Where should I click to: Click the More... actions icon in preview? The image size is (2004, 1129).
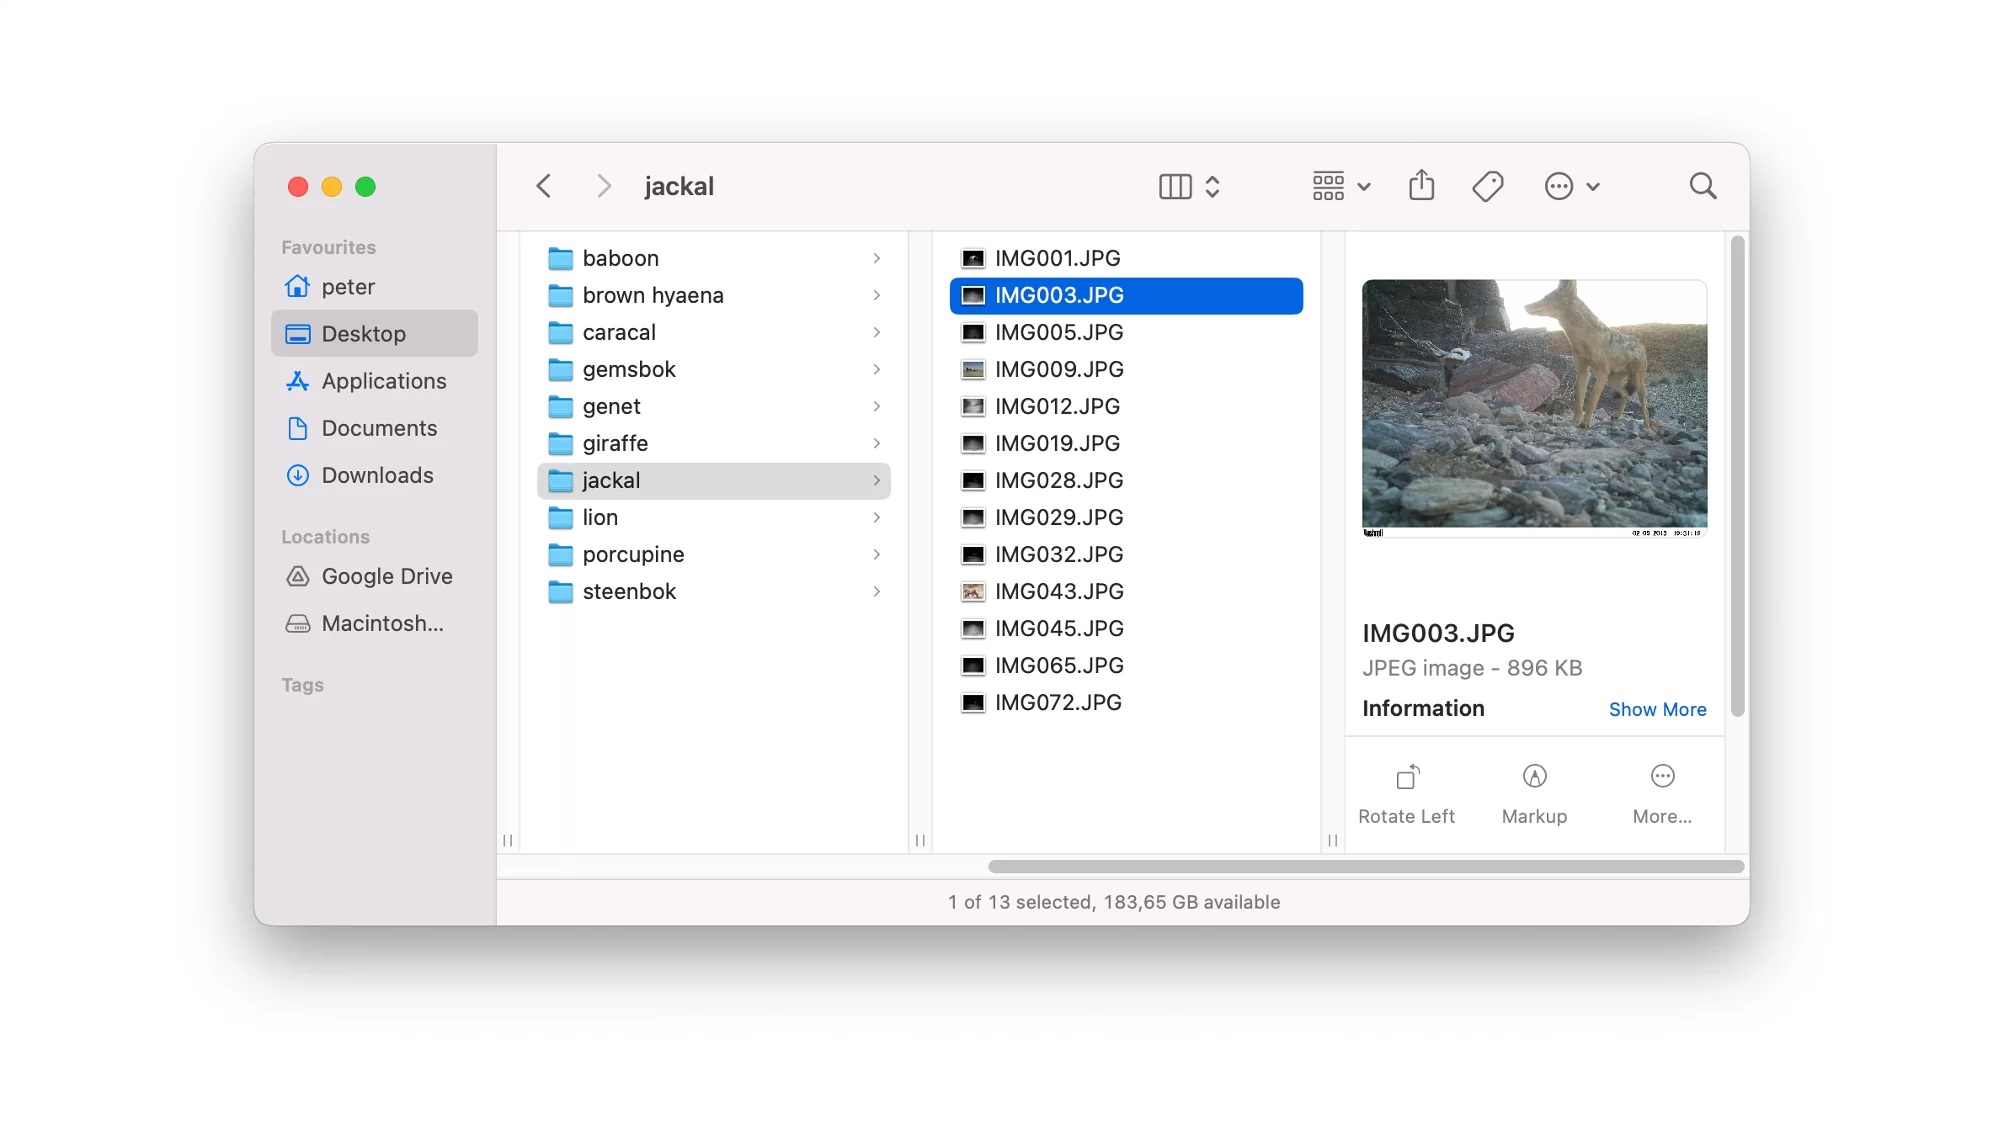(1662, 777)
